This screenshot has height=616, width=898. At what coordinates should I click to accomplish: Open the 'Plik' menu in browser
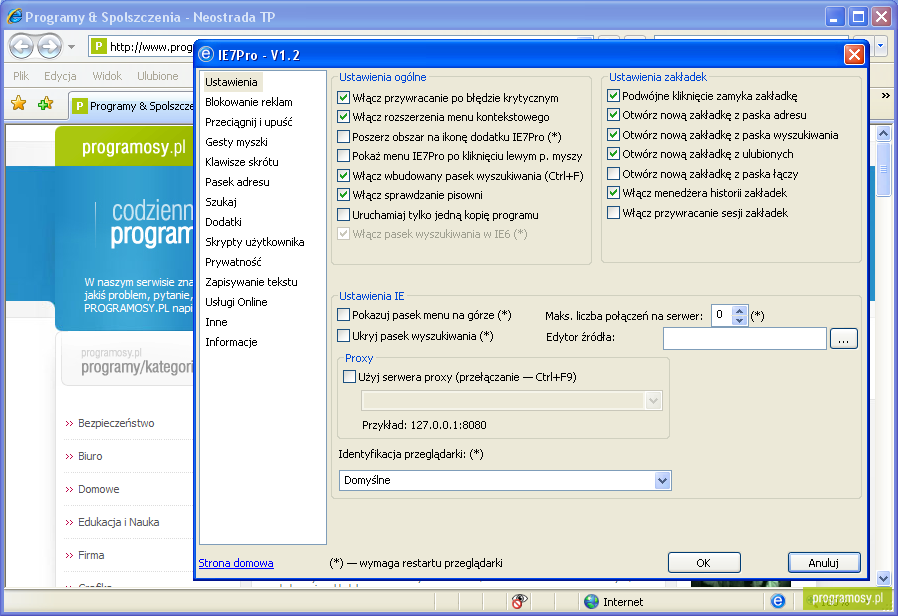[21, 76]
